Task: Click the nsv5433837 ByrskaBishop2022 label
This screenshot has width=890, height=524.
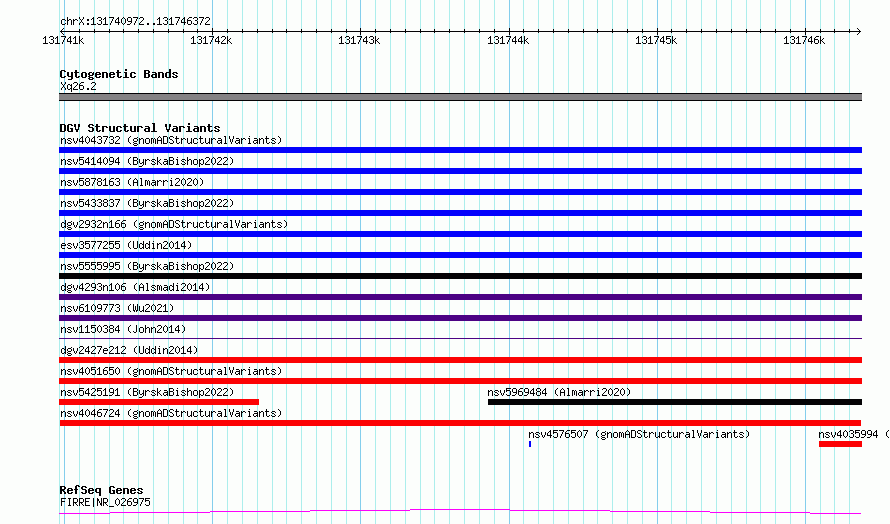Action: click(147, 203)
